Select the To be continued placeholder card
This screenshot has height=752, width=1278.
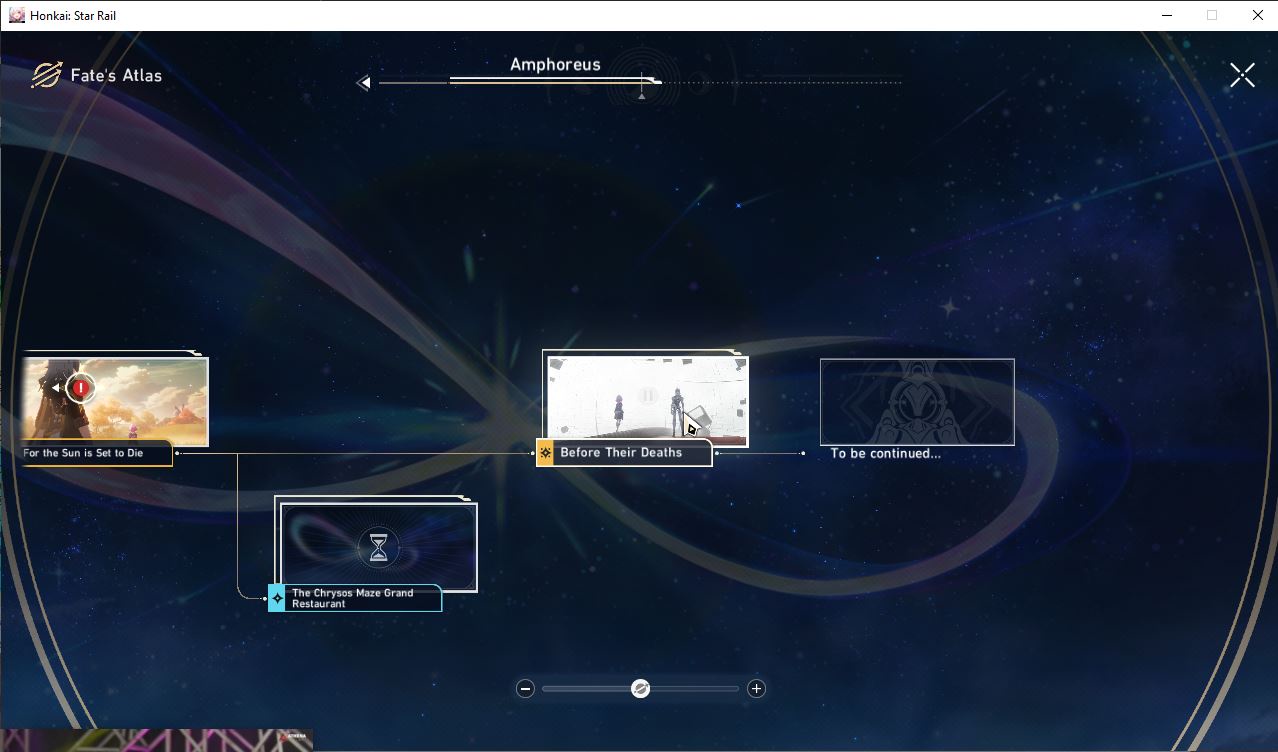point(917,402)
